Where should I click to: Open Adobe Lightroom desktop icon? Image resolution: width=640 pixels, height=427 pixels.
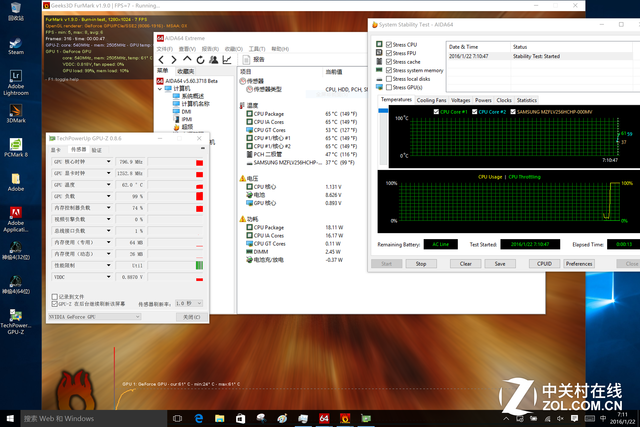16,83
